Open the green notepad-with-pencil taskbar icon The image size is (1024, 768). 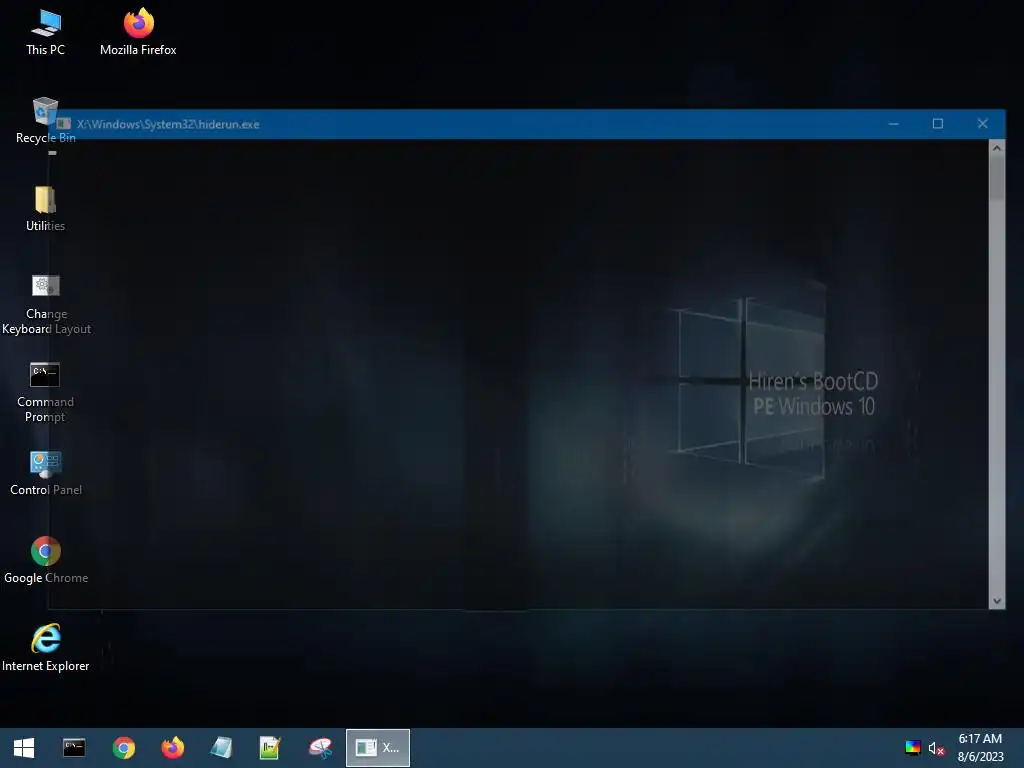pyautogui.click(x=270, y=748)
